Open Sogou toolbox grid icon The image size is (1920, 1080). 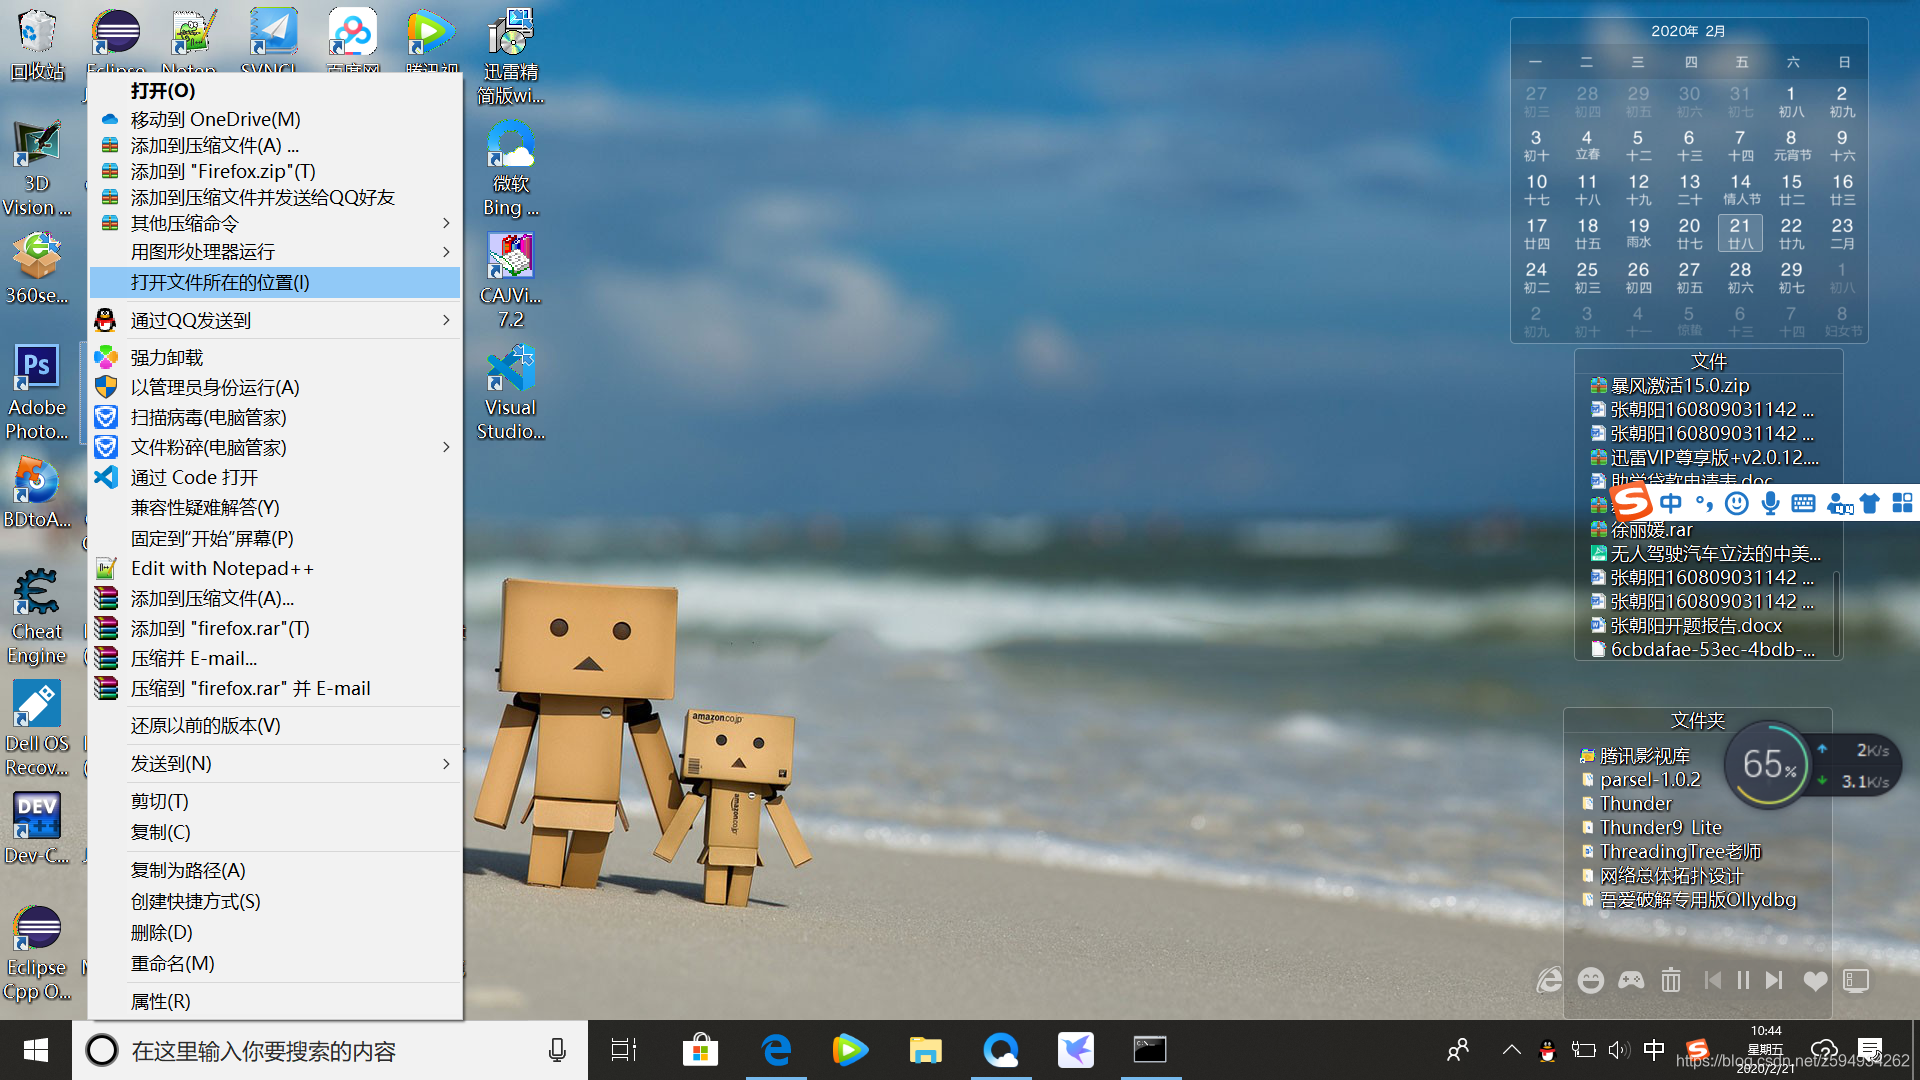(1902, 503)
